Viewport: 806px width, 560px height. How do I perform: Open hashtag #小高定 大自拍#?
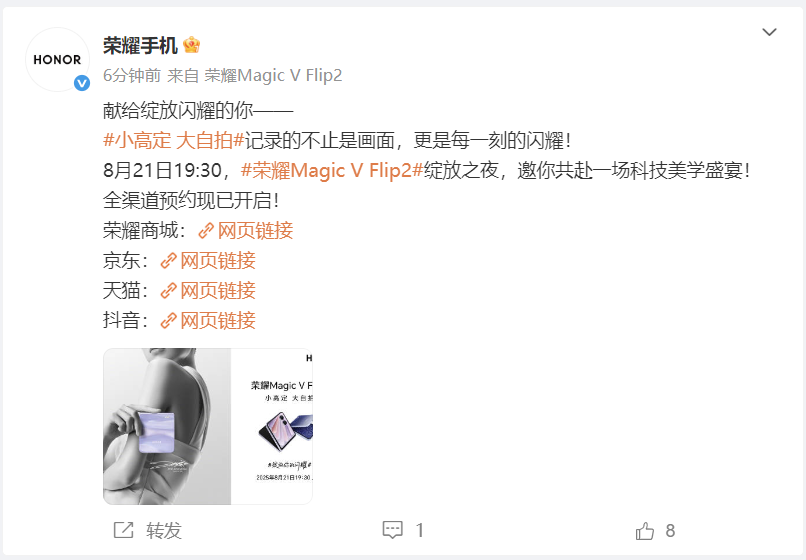pyautogui.click(x=174, y=140)
